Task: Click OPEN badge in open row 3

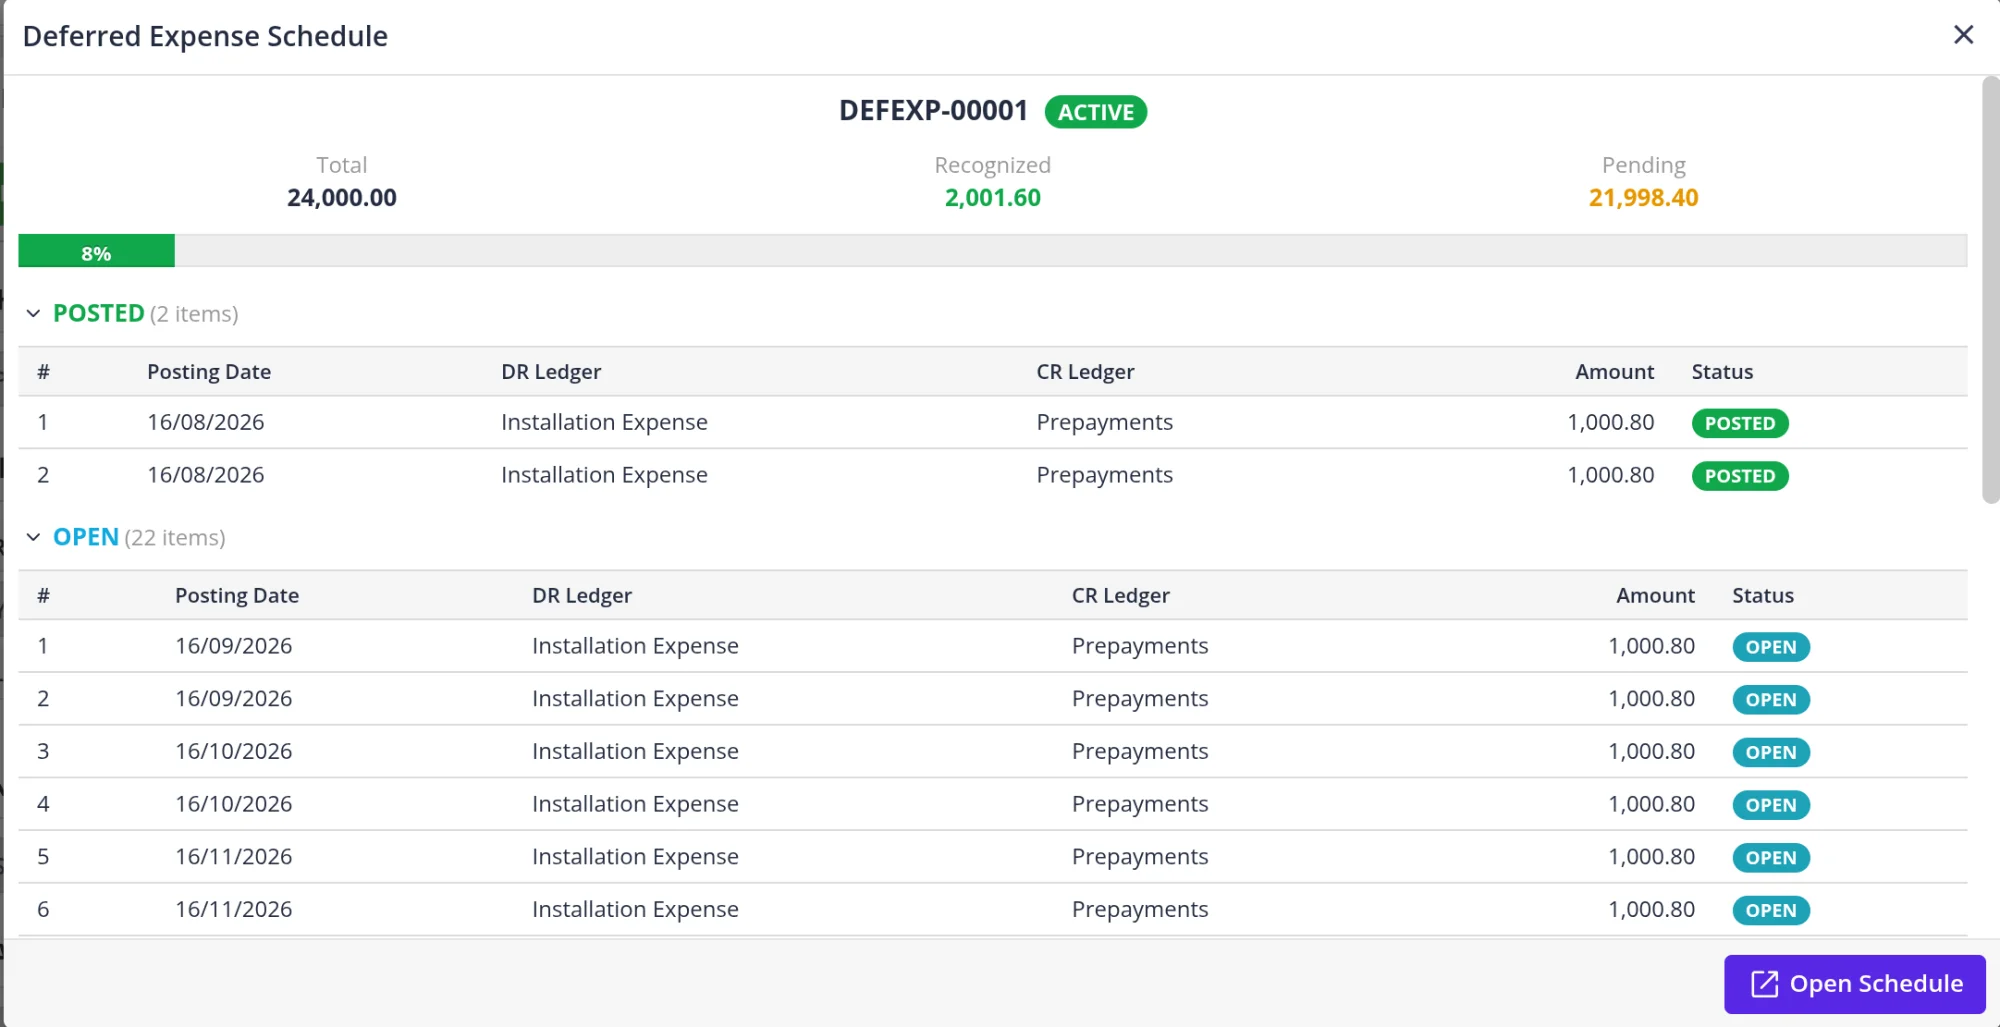Action: point(1770,753)
